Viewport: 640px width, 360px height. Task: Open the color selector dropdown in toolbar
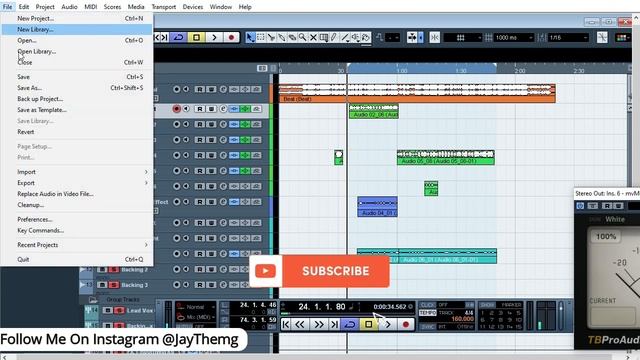pos(622,38)
